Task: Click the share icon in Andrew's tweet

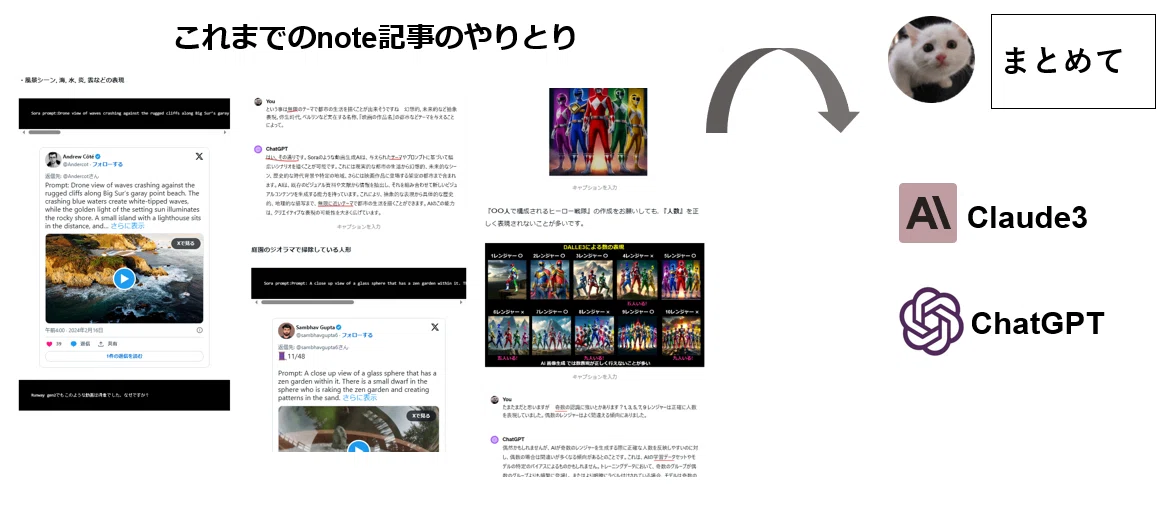Action: 100,344
